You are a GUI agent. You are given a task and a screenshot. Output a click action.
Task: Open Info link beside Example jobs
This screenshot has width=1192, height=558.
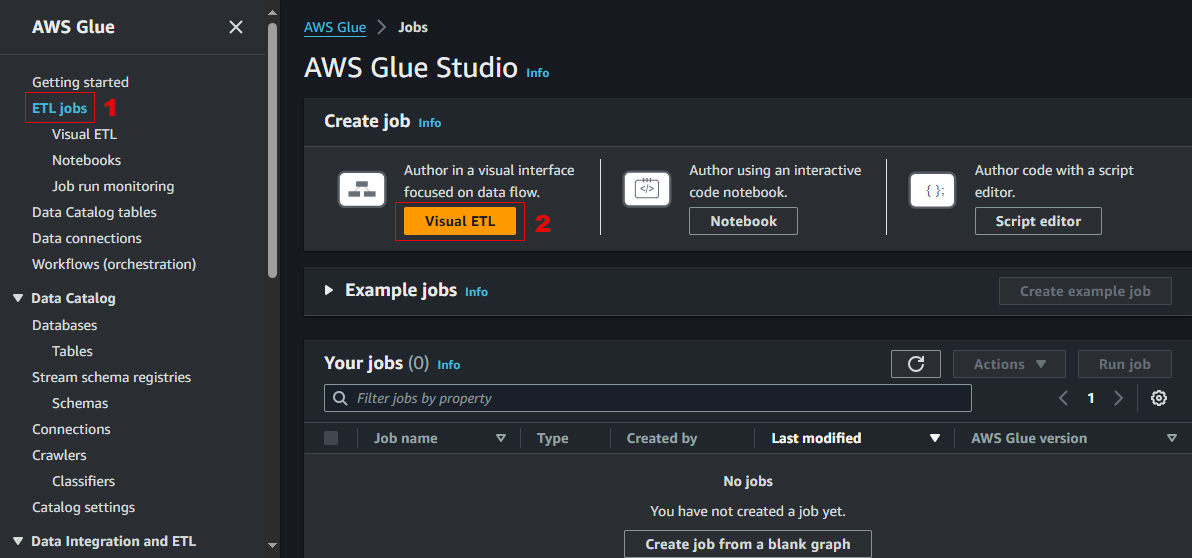coord(477,292)
